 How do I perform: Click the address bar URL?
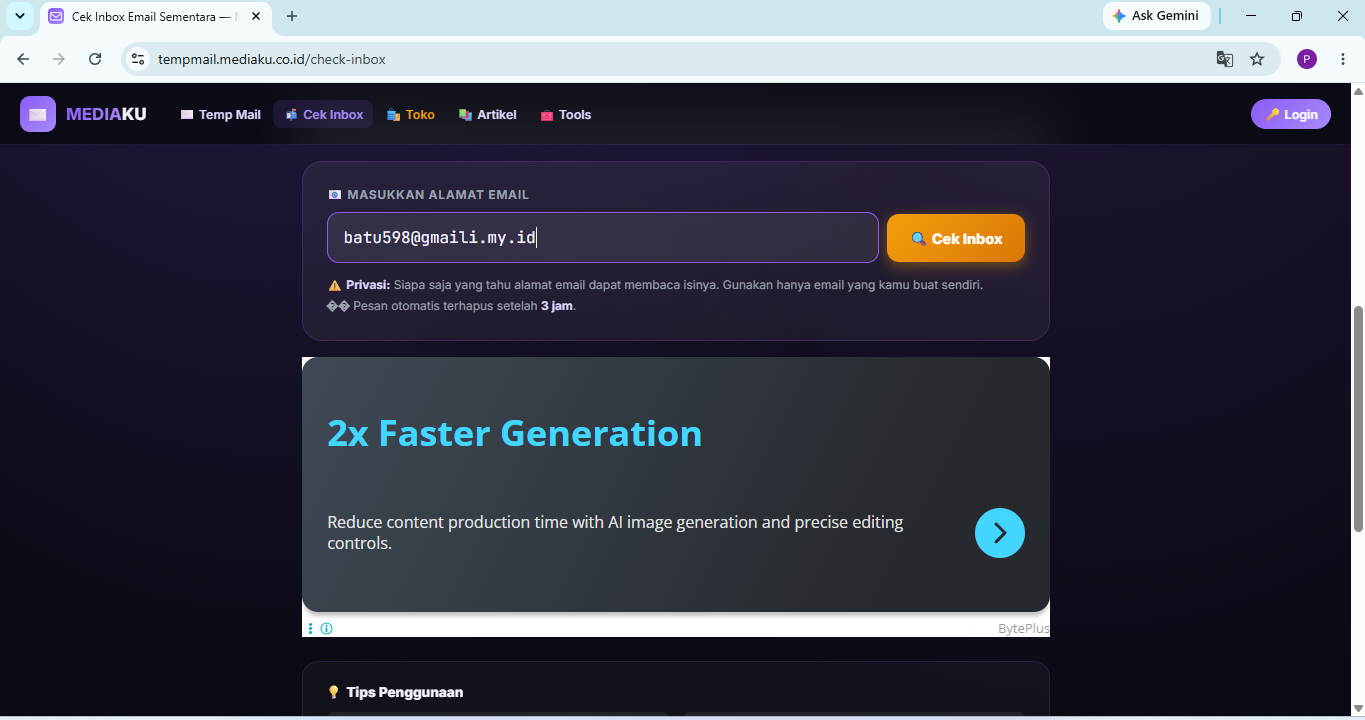(272, 59)
